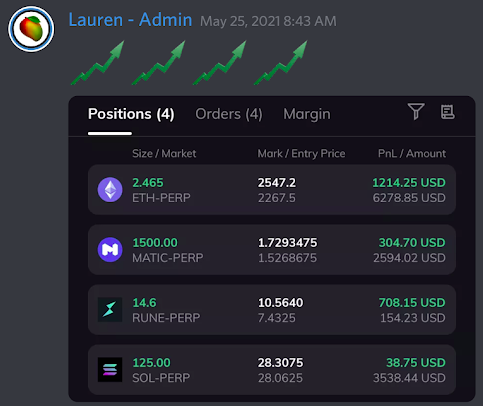The height and width of the screenshot is (406, 483).
Task: Click the Solana token icon
Action: [x=110, y=370]
